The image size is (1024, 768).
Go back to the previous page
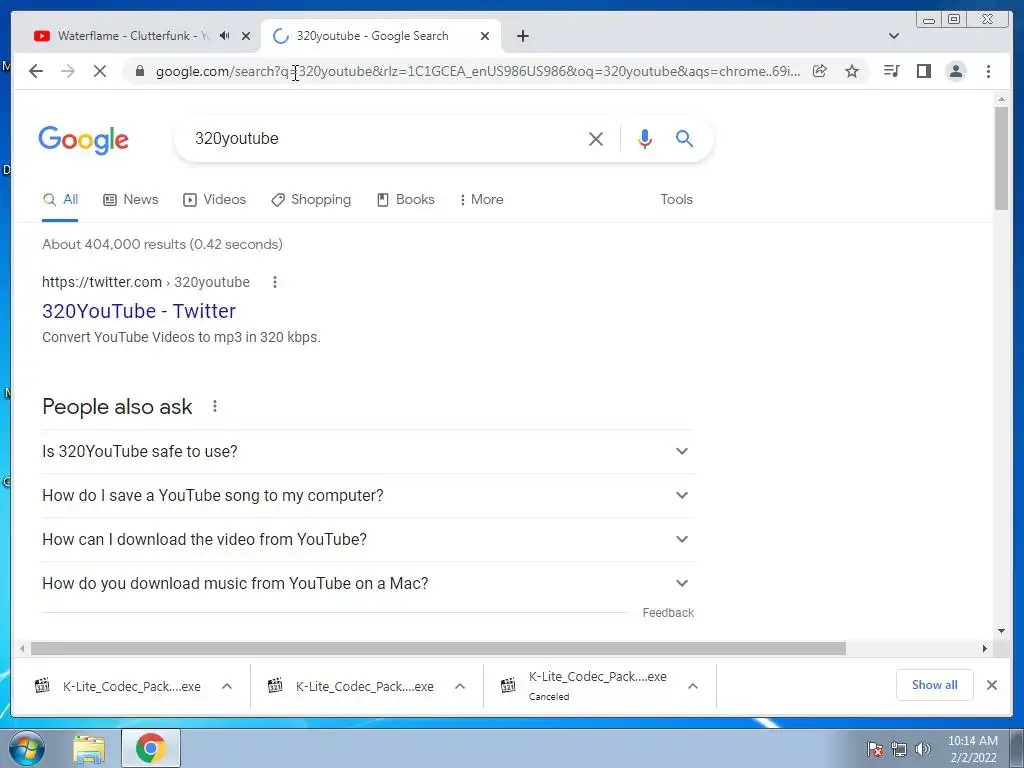tap(36, 71)
